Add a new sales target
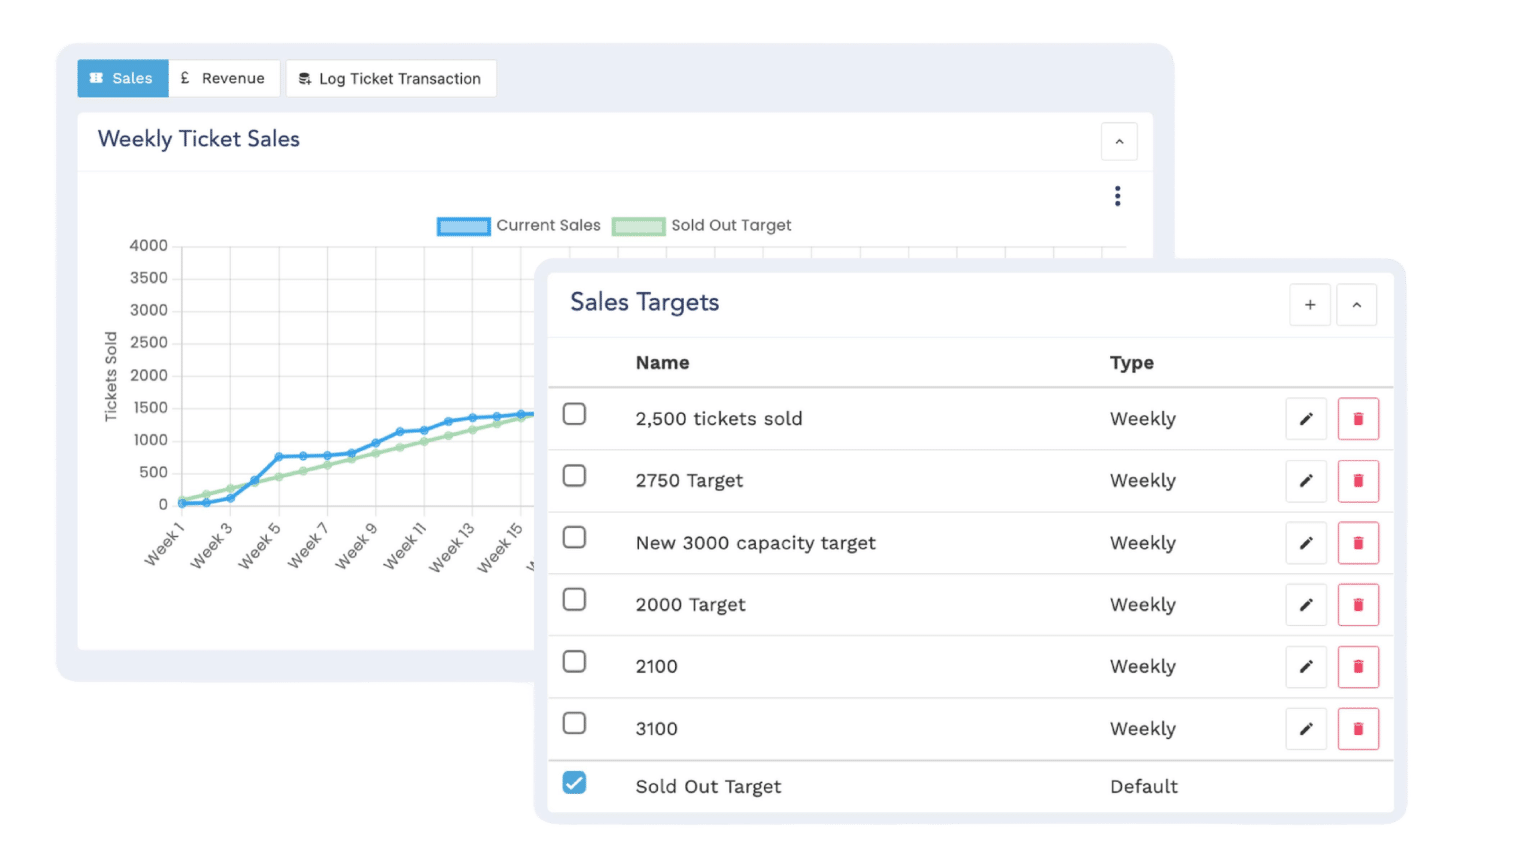The height and width of the screenshot is (864, 1536). pos(1310,304)
